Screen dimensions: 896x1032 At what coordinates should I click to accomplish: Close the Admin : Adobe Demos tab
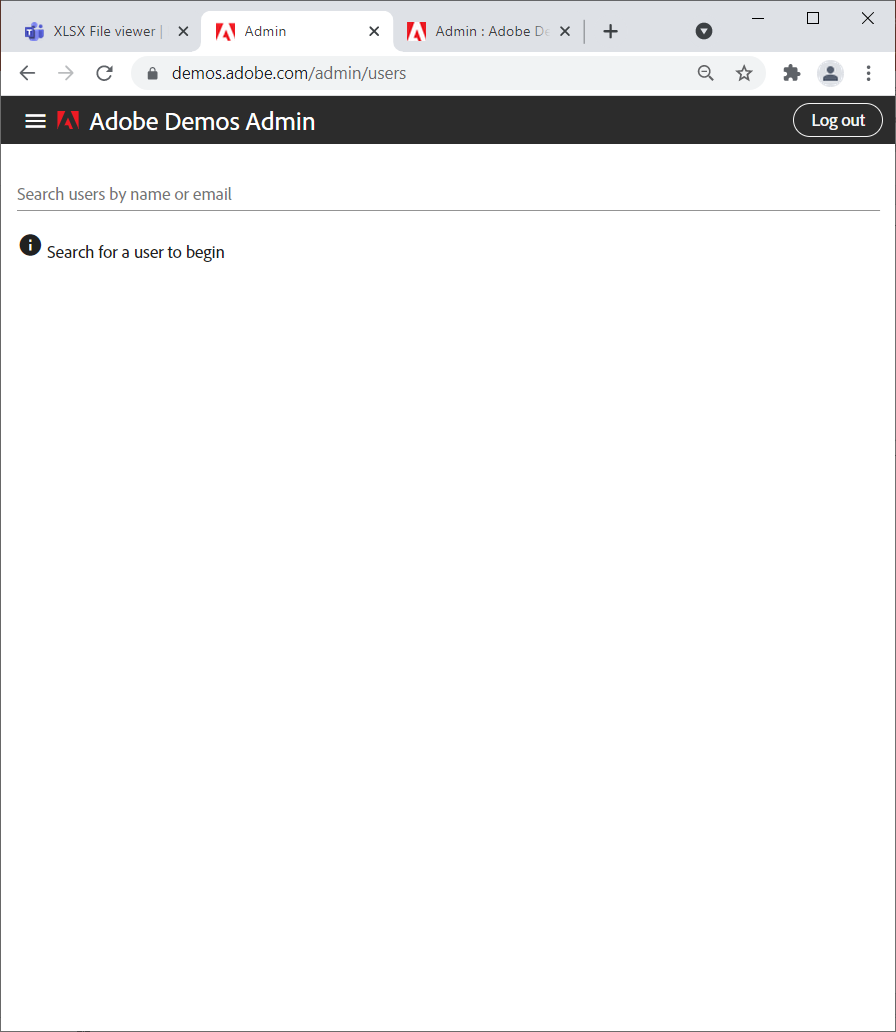[565, 32]
